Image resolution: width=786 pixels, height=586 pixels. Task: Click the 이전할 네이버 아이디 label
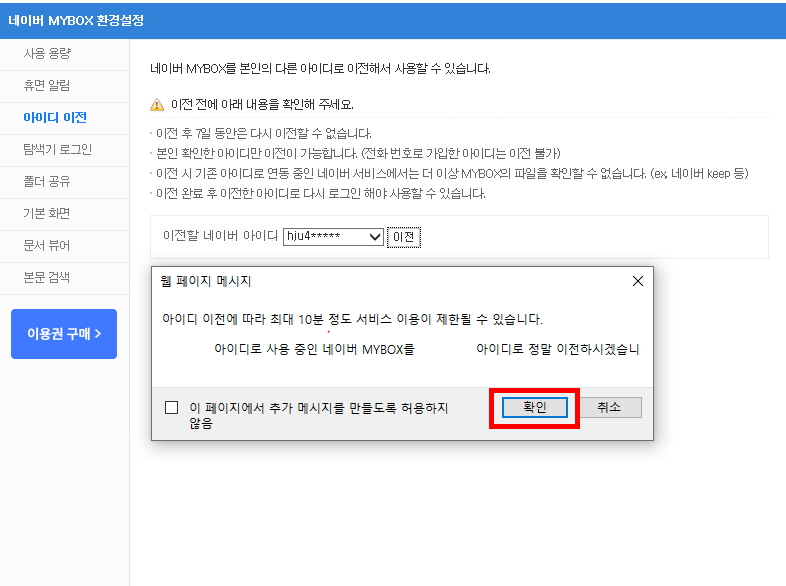pyautogui.click(x=220, y=236)
